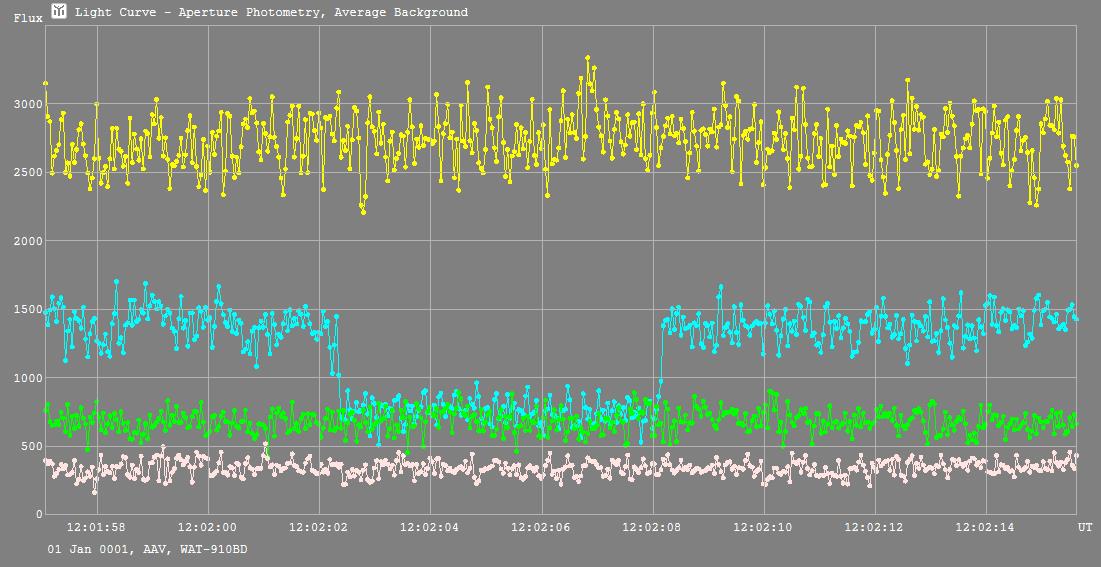
Task: Click the 12:02:02 time label
Action: [319, 527]
